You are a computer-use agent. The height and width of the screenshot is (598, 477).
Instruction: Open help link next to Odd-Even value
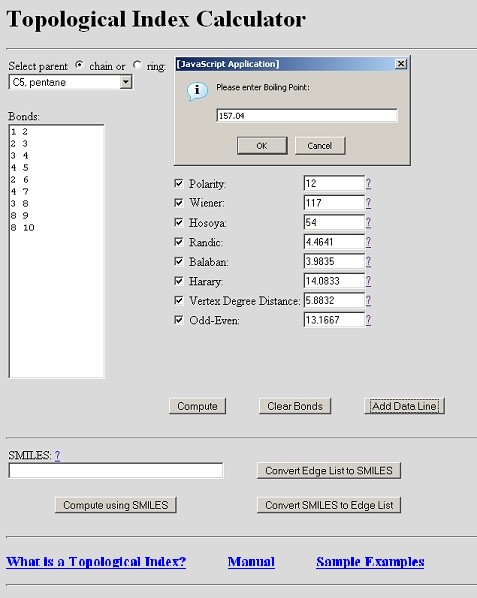[368, 320]
